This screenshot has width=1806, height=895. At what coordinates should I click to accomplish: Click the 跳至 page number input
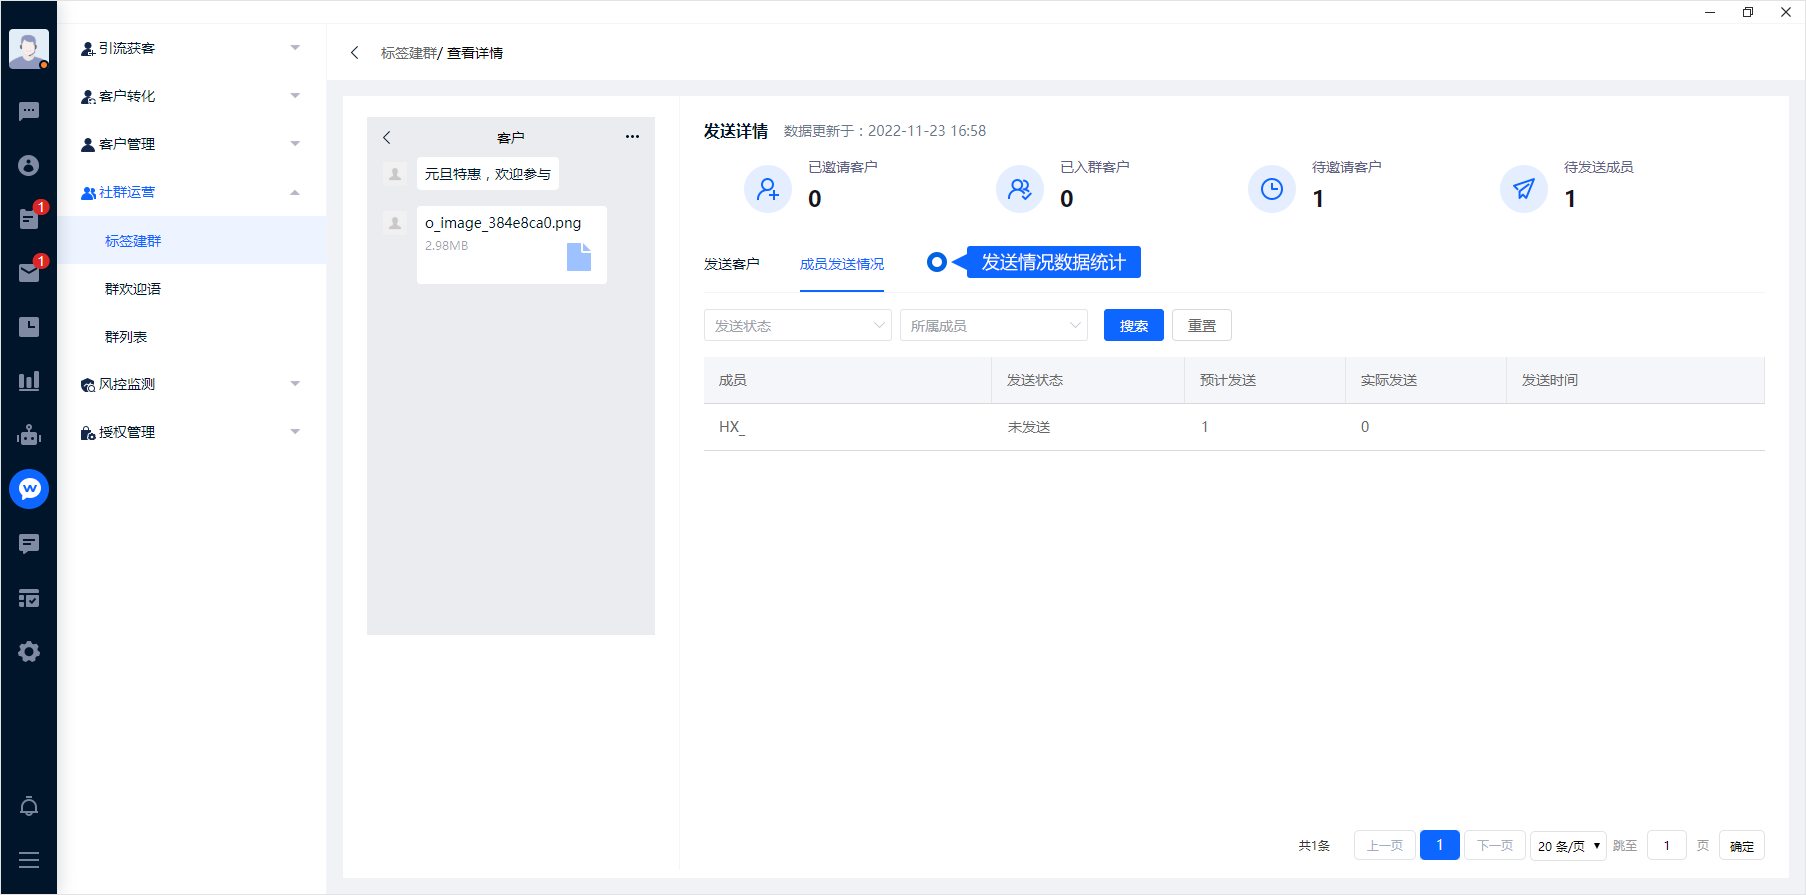[1667, 846]
